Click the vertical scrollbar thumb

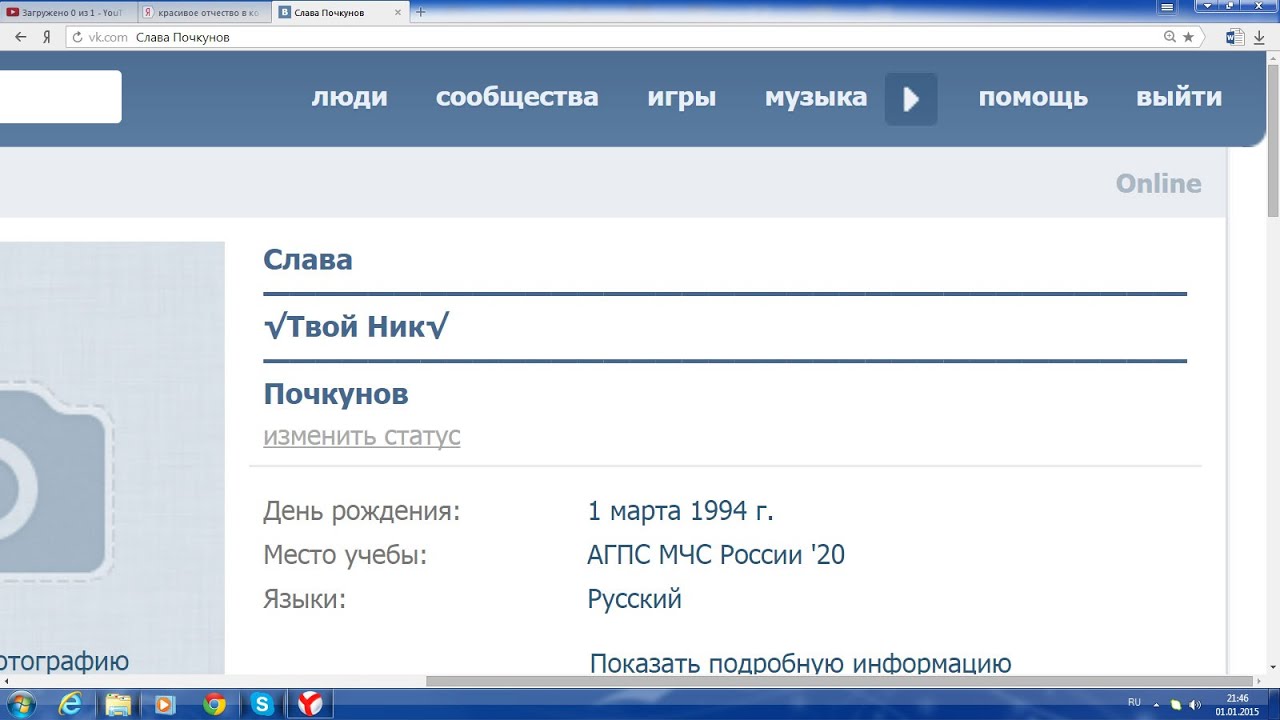click(1273, 142)
